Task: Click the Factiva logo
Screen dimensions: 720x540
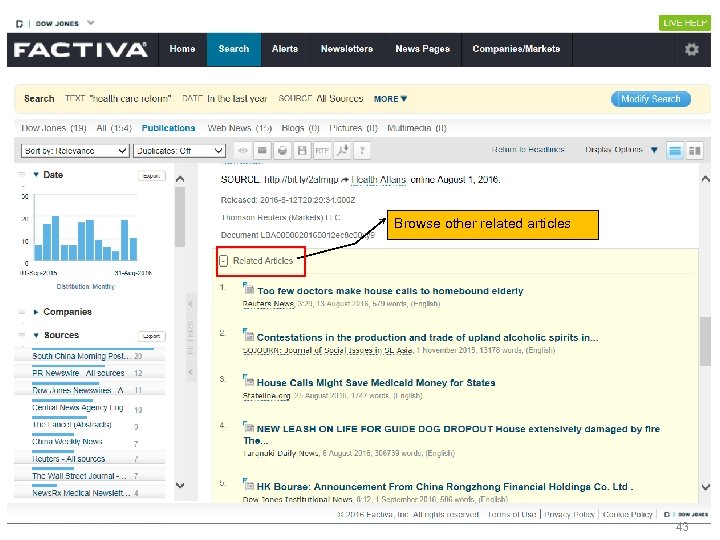Action: pyautogui.click(x=80, y=49)
